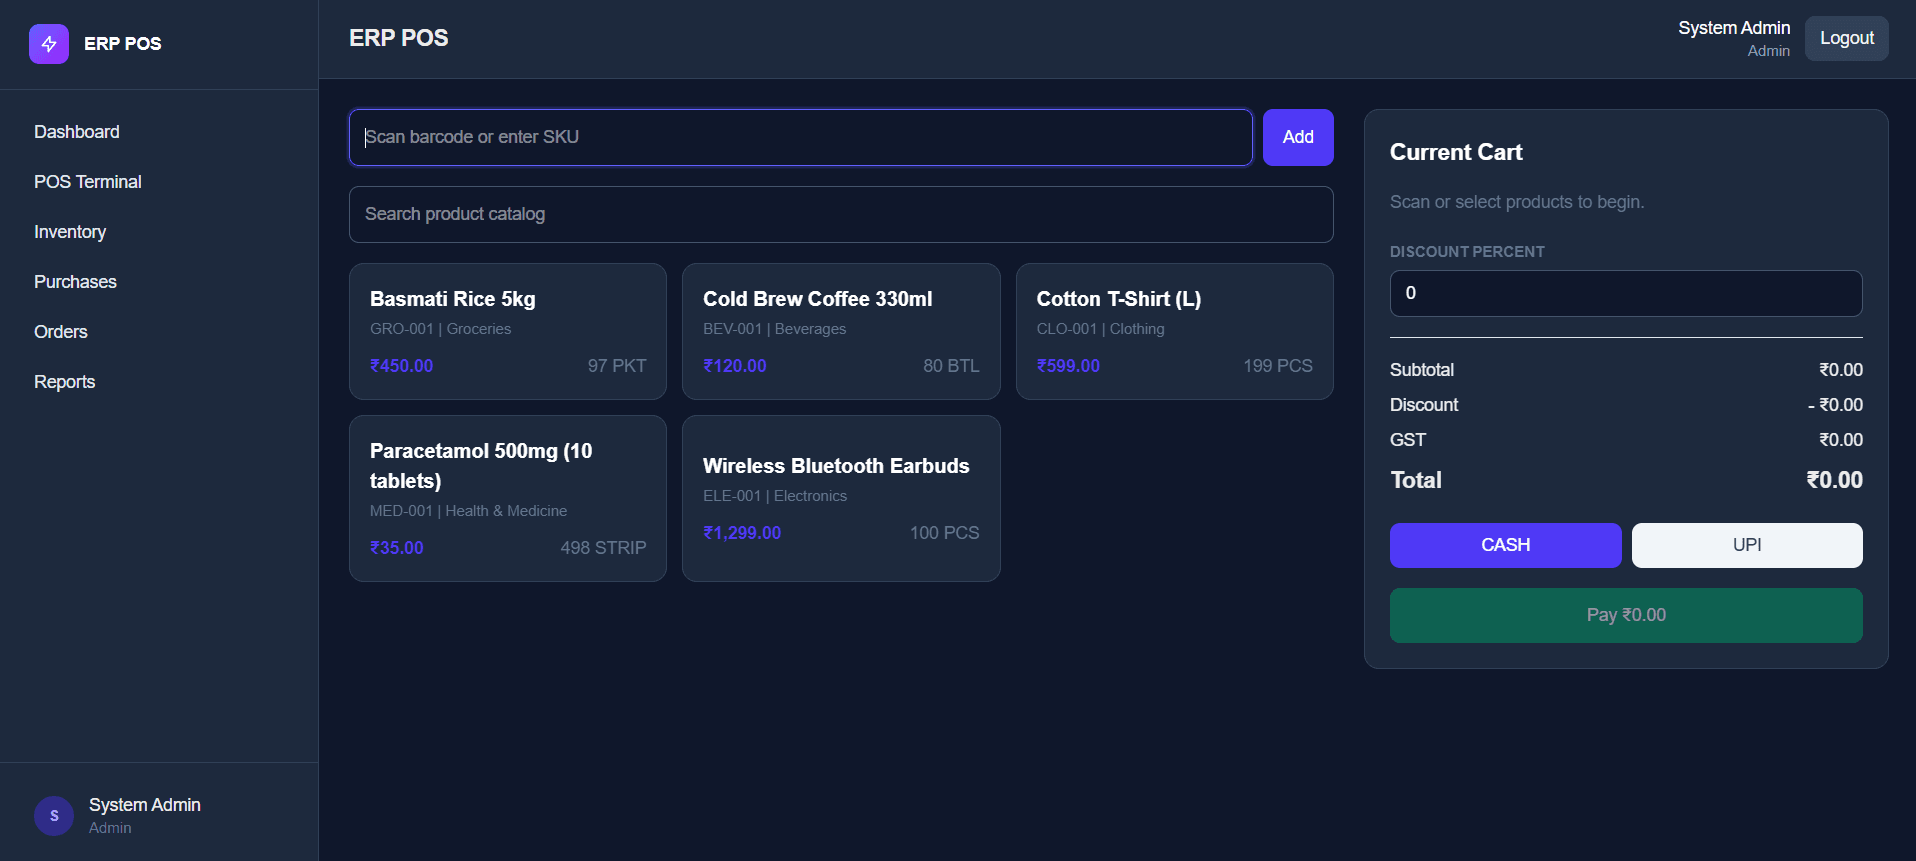This screenshot has width=1916, height=861.
Task: Click BEV-001 | Beverages SKU text
Action: point(774,329)
